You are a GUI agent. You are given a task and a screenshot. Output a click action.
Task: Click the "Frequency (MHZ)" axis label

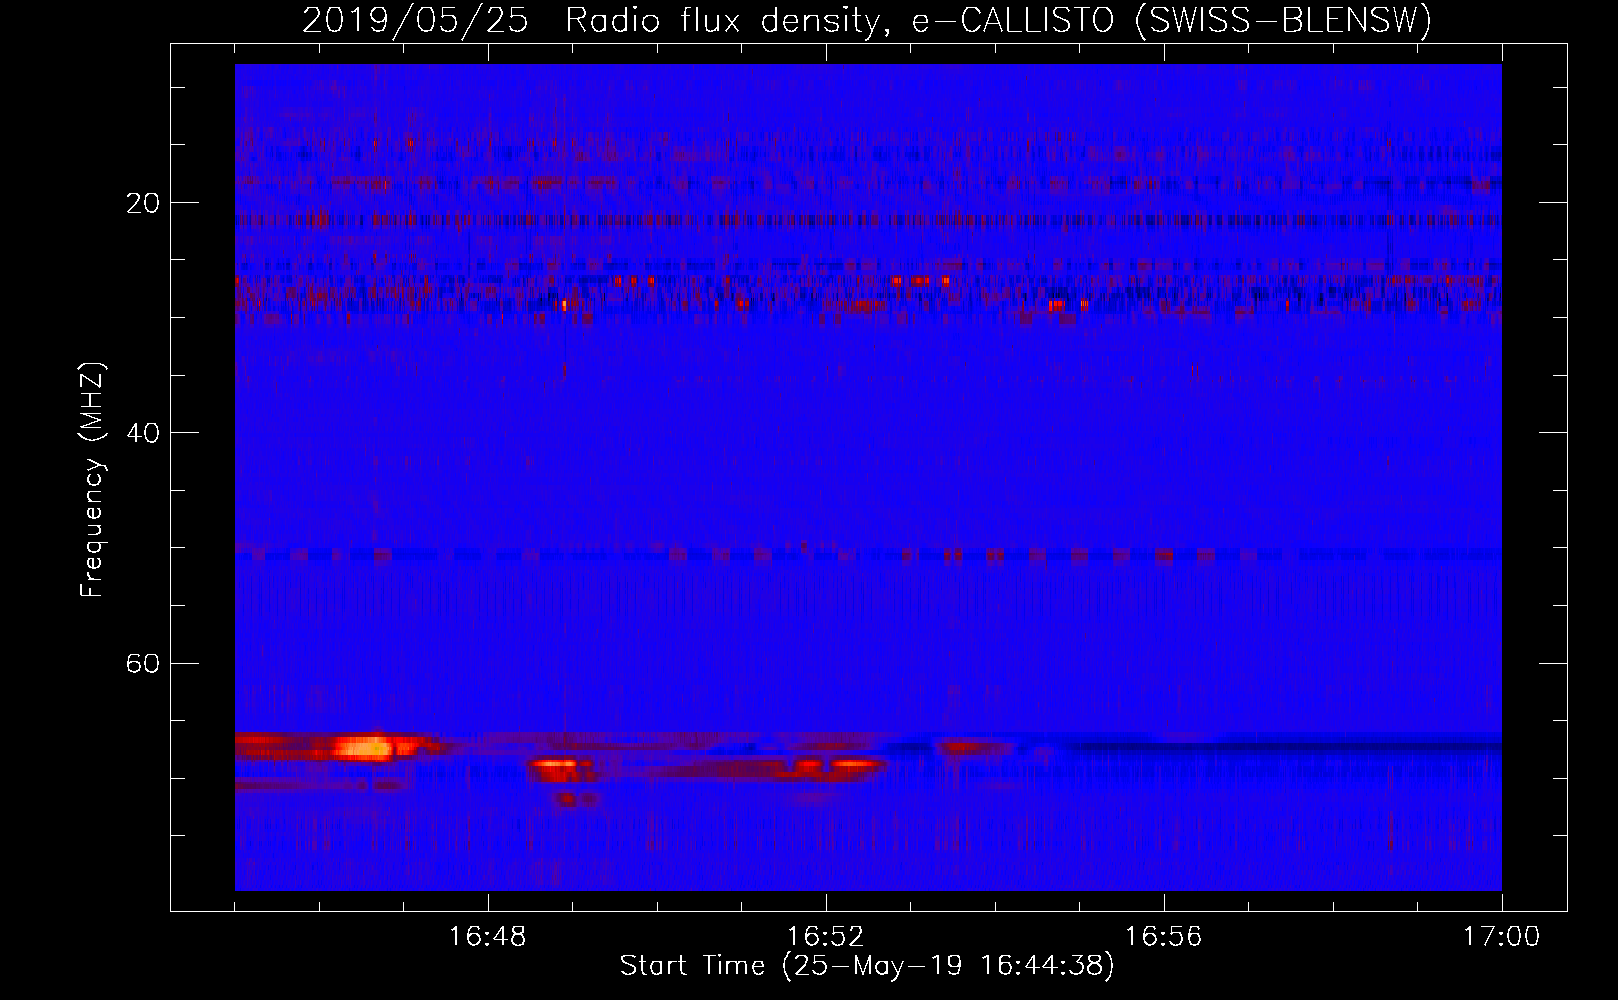(91, 480)
